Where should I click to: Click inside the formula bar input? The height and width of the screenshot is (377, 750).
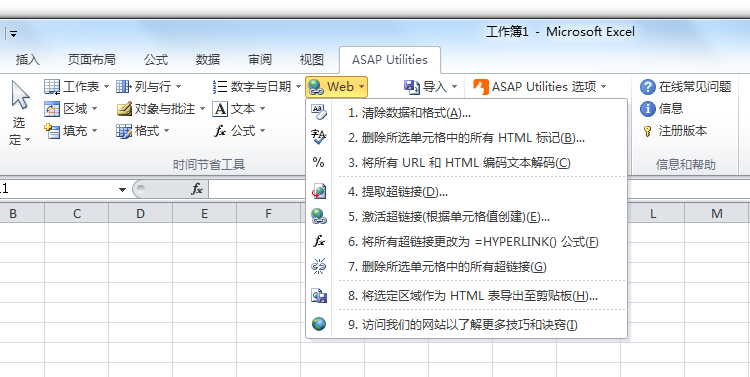pos(478,189)
